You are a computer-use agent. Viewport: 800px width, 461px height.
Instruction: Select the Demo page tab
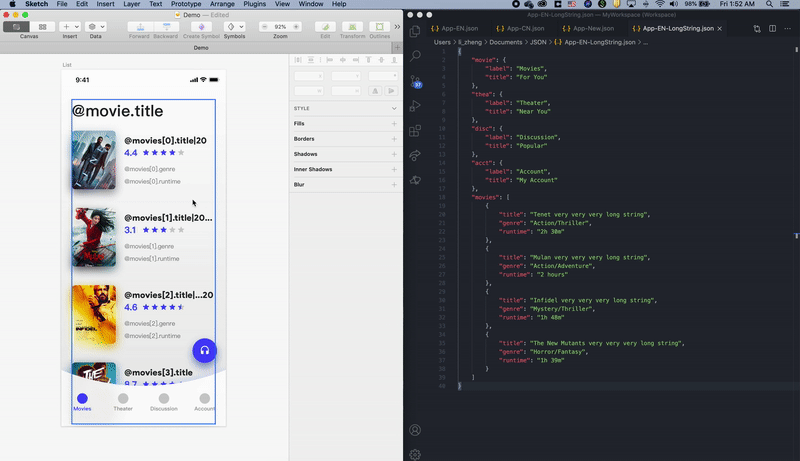click(x=201, y=47)
